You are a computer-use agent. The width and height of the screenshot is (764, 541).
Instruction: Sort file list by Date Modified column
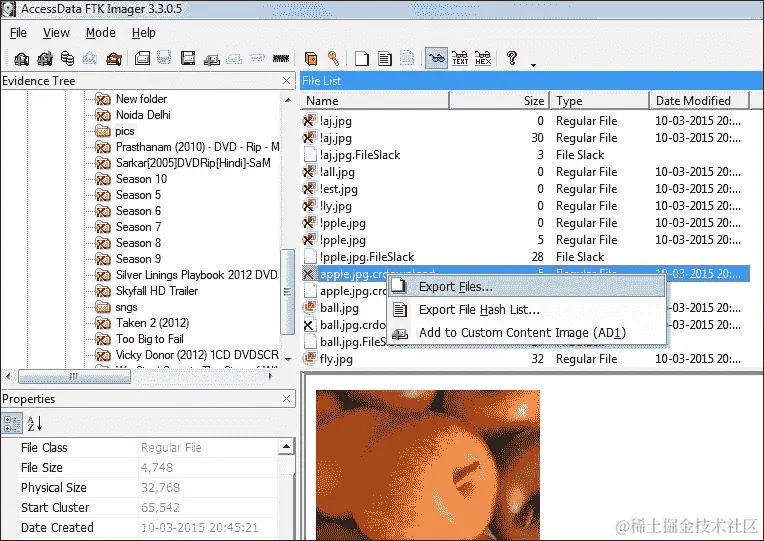(x=699, y=101)
